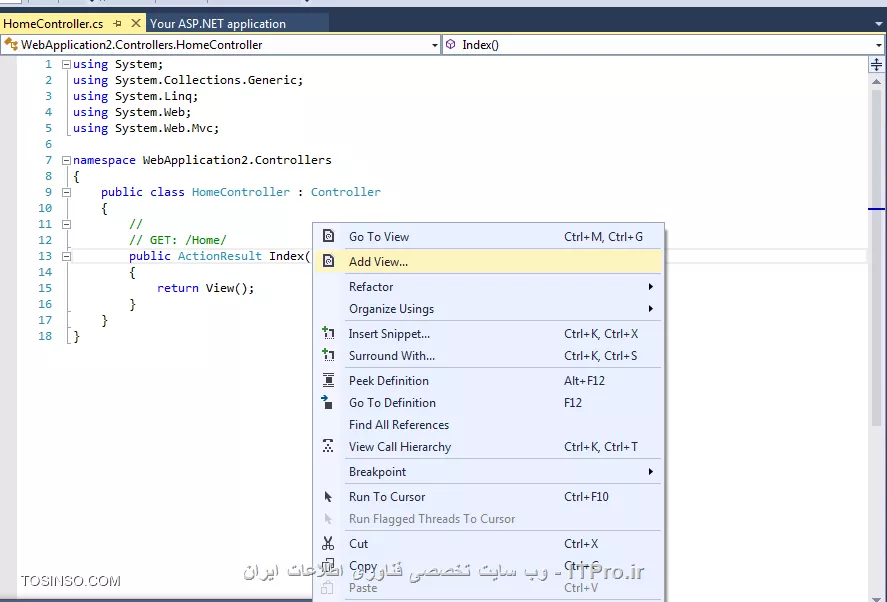Choose Run To Cursor entry

(488, 496)
